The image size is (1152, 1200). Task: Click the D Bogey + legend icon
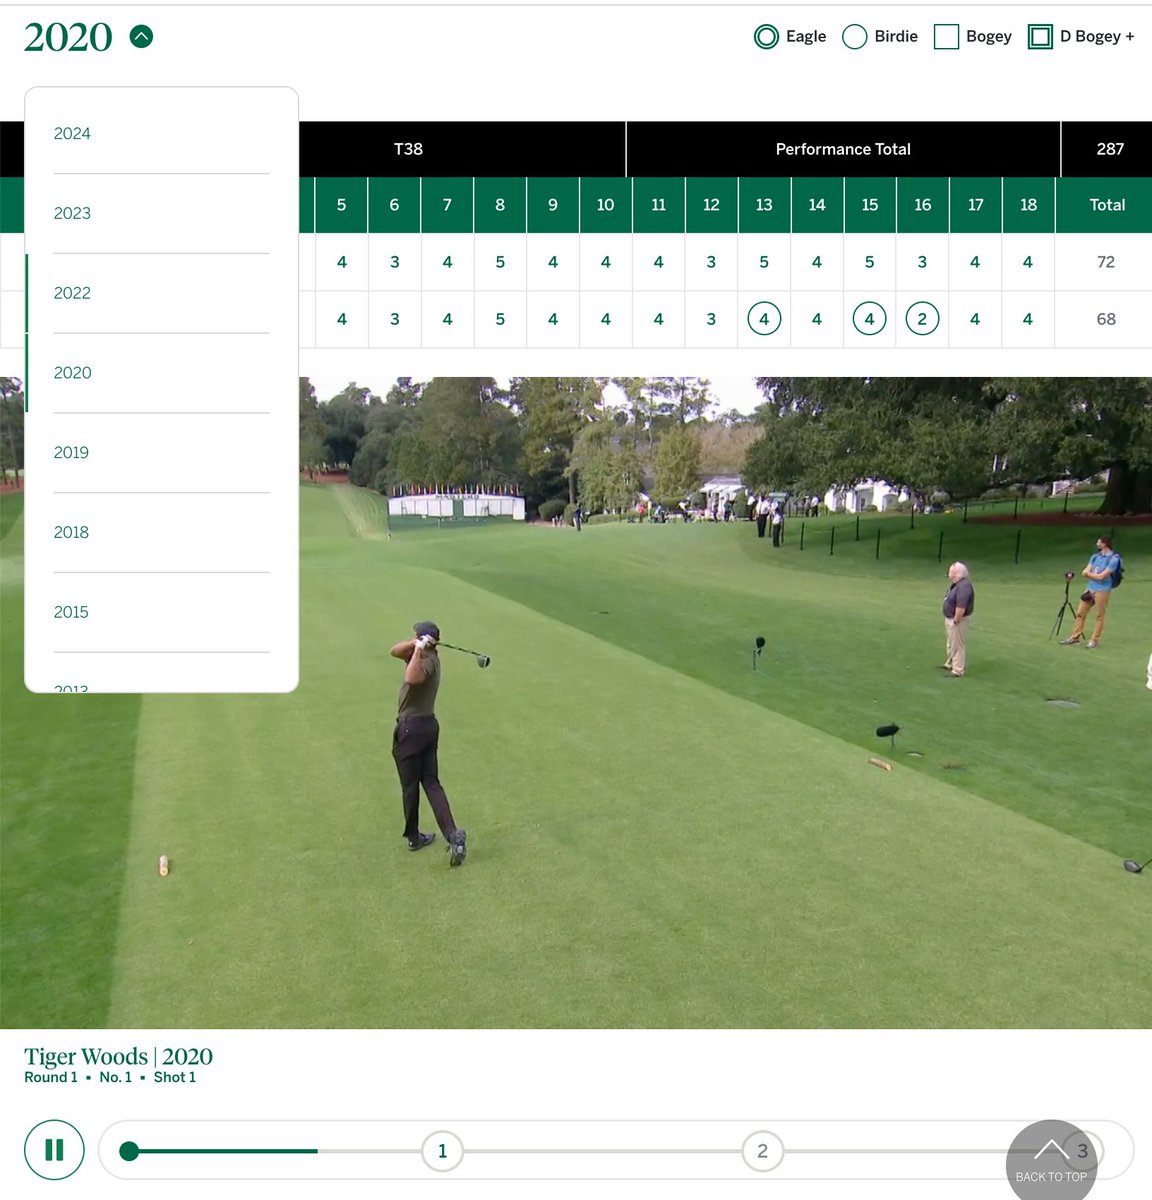(x=1041, y=37)
